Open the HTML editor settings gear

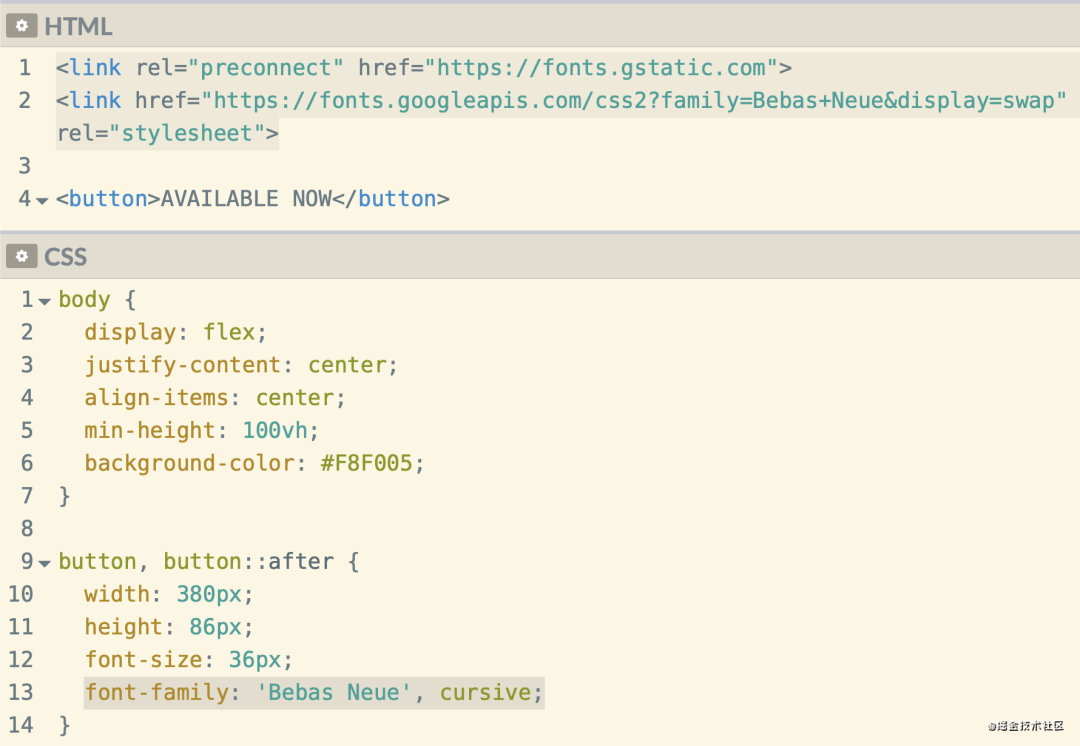[x=21, y=26]
